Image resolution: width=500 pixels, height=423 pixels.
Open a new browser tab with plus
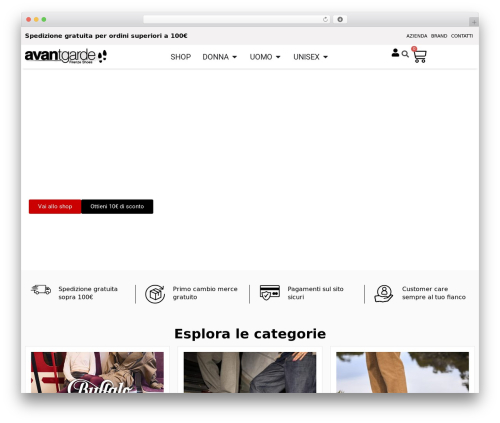point(474,22)
